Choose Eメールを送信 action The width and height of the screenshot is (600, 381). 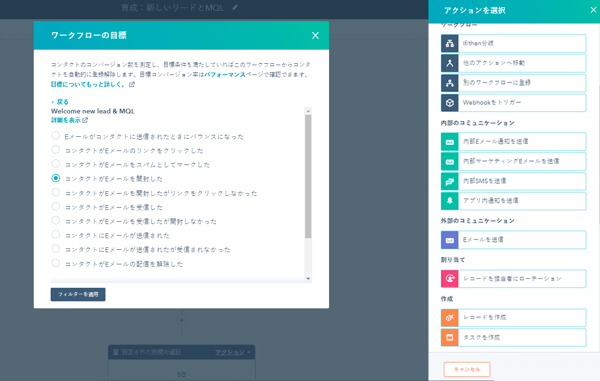click(514, 240)
